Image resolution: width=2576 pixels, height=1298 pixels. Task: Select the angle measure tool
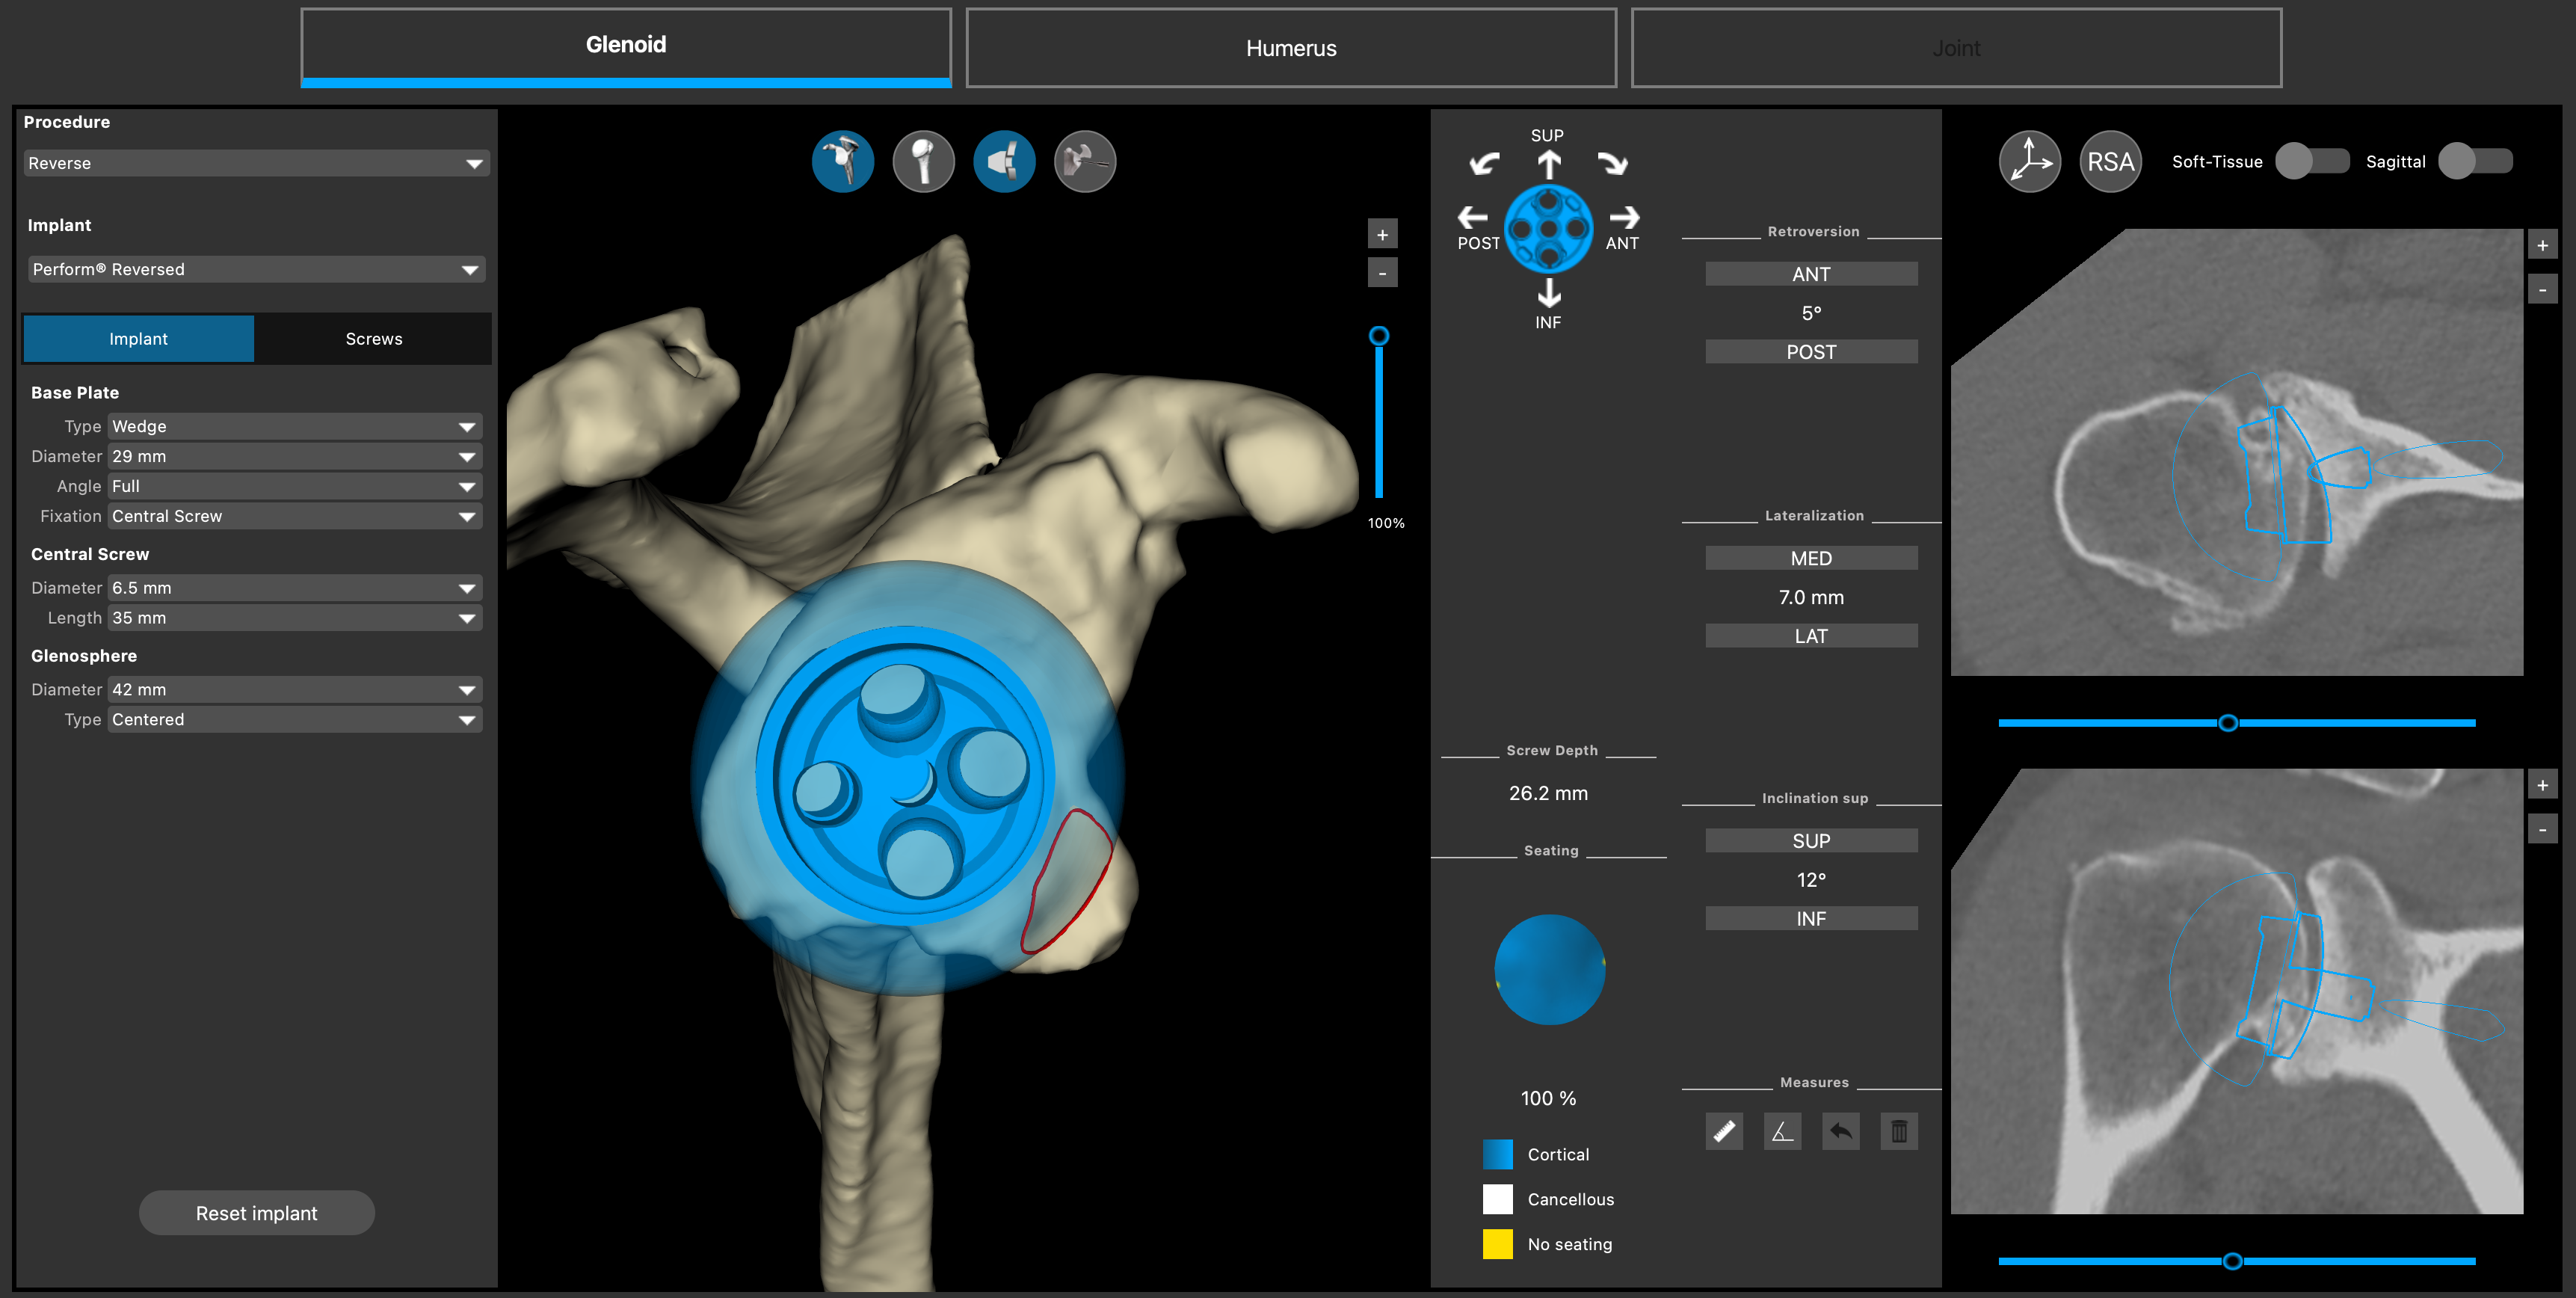[1782, 1131]
